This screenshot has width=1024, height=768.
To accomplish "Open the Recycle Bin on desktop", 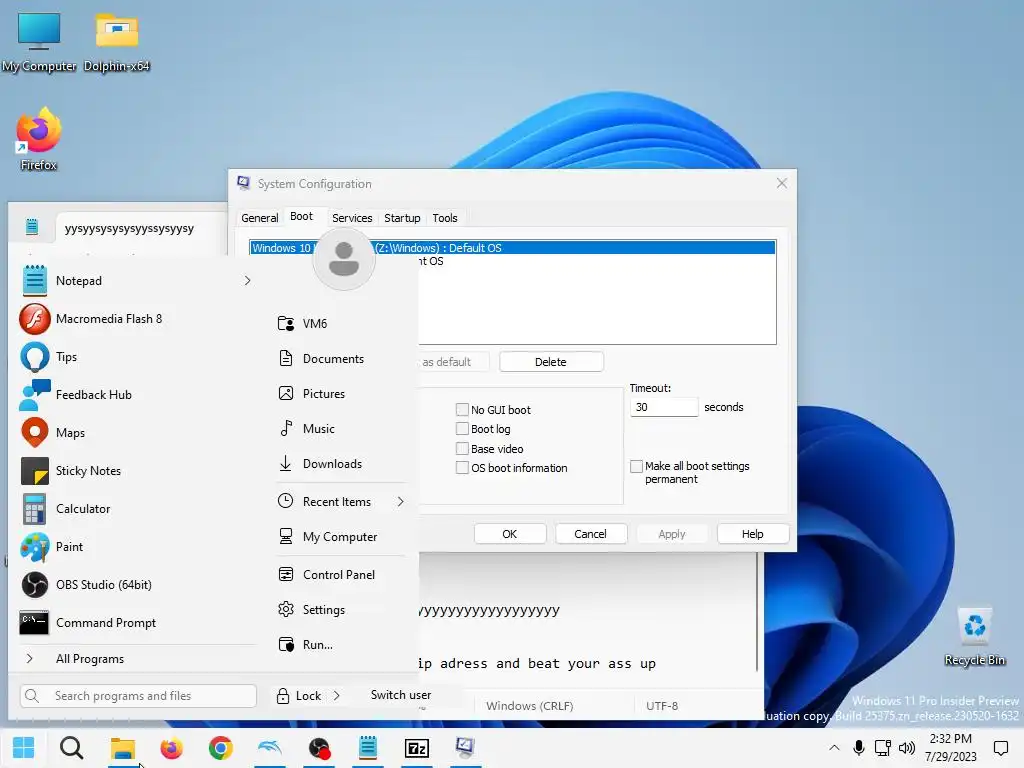I will 974,637.
